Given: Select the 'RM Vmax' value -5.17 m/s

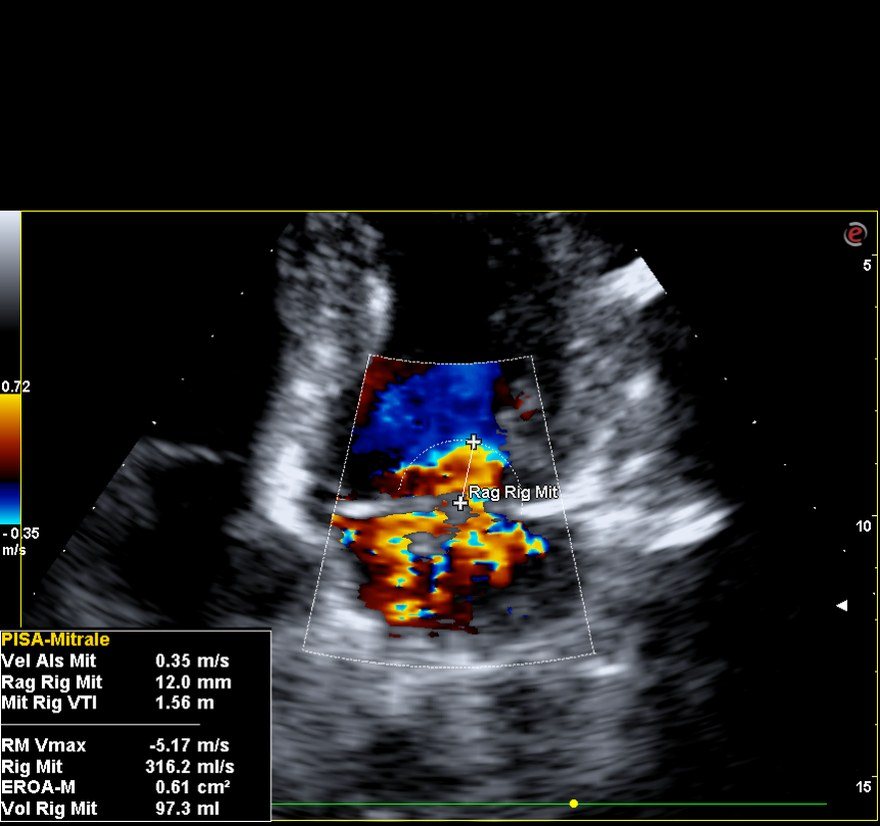Looking at the screenshot, I should 189,745.
